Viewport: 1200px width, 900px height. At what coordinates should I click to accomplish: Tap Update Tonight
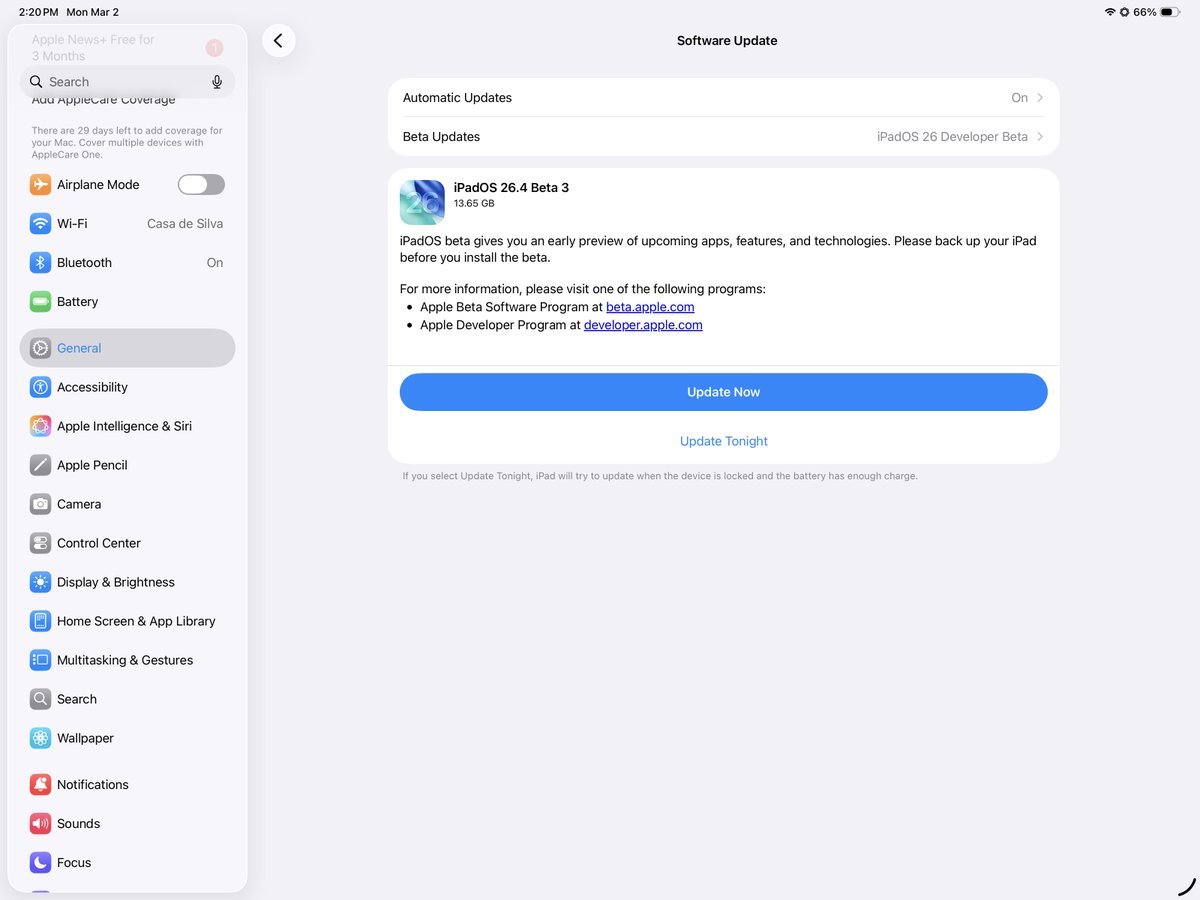(724, 441)
